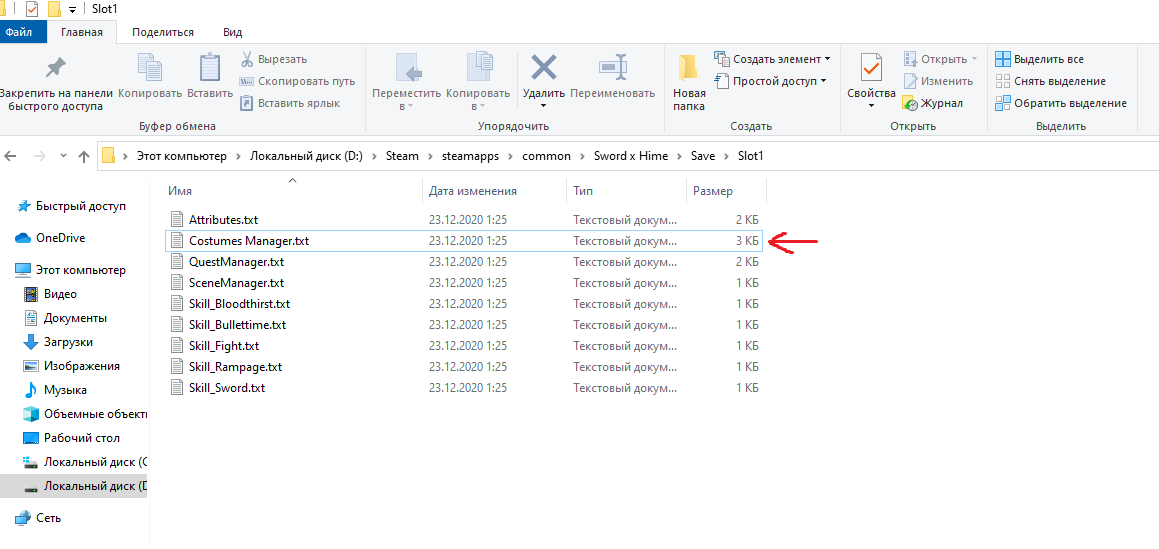Open the Поделиться ribbon tab
The width and height of the screenshot is (1159, 549).
[163, 32]
